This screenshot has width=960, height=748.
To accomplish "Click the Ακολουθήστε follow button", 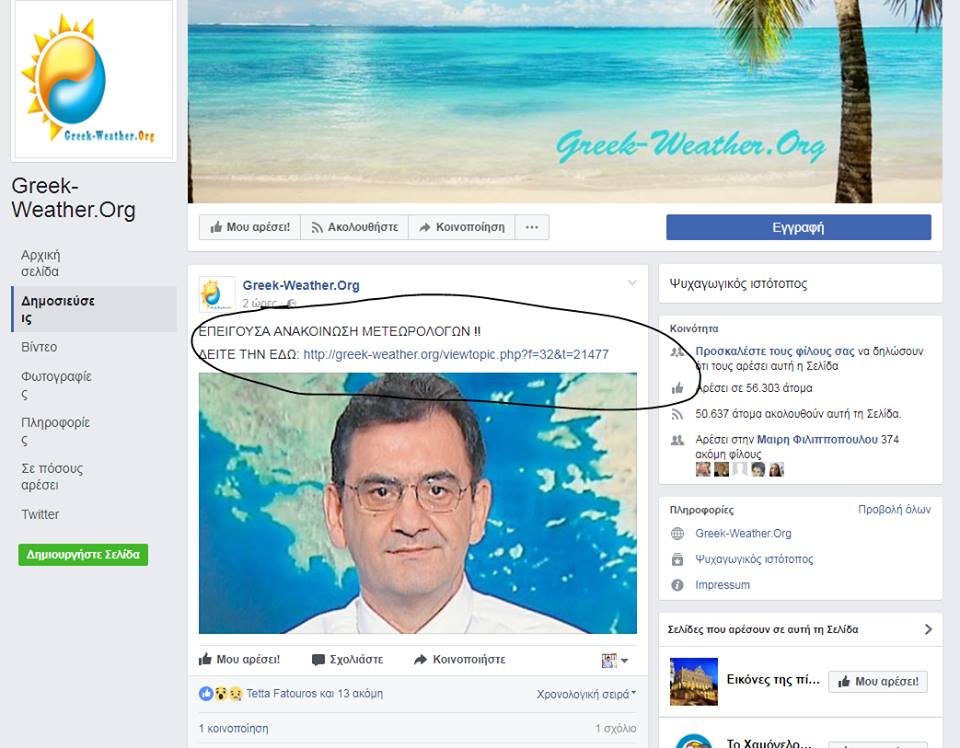I will (354, 227).
